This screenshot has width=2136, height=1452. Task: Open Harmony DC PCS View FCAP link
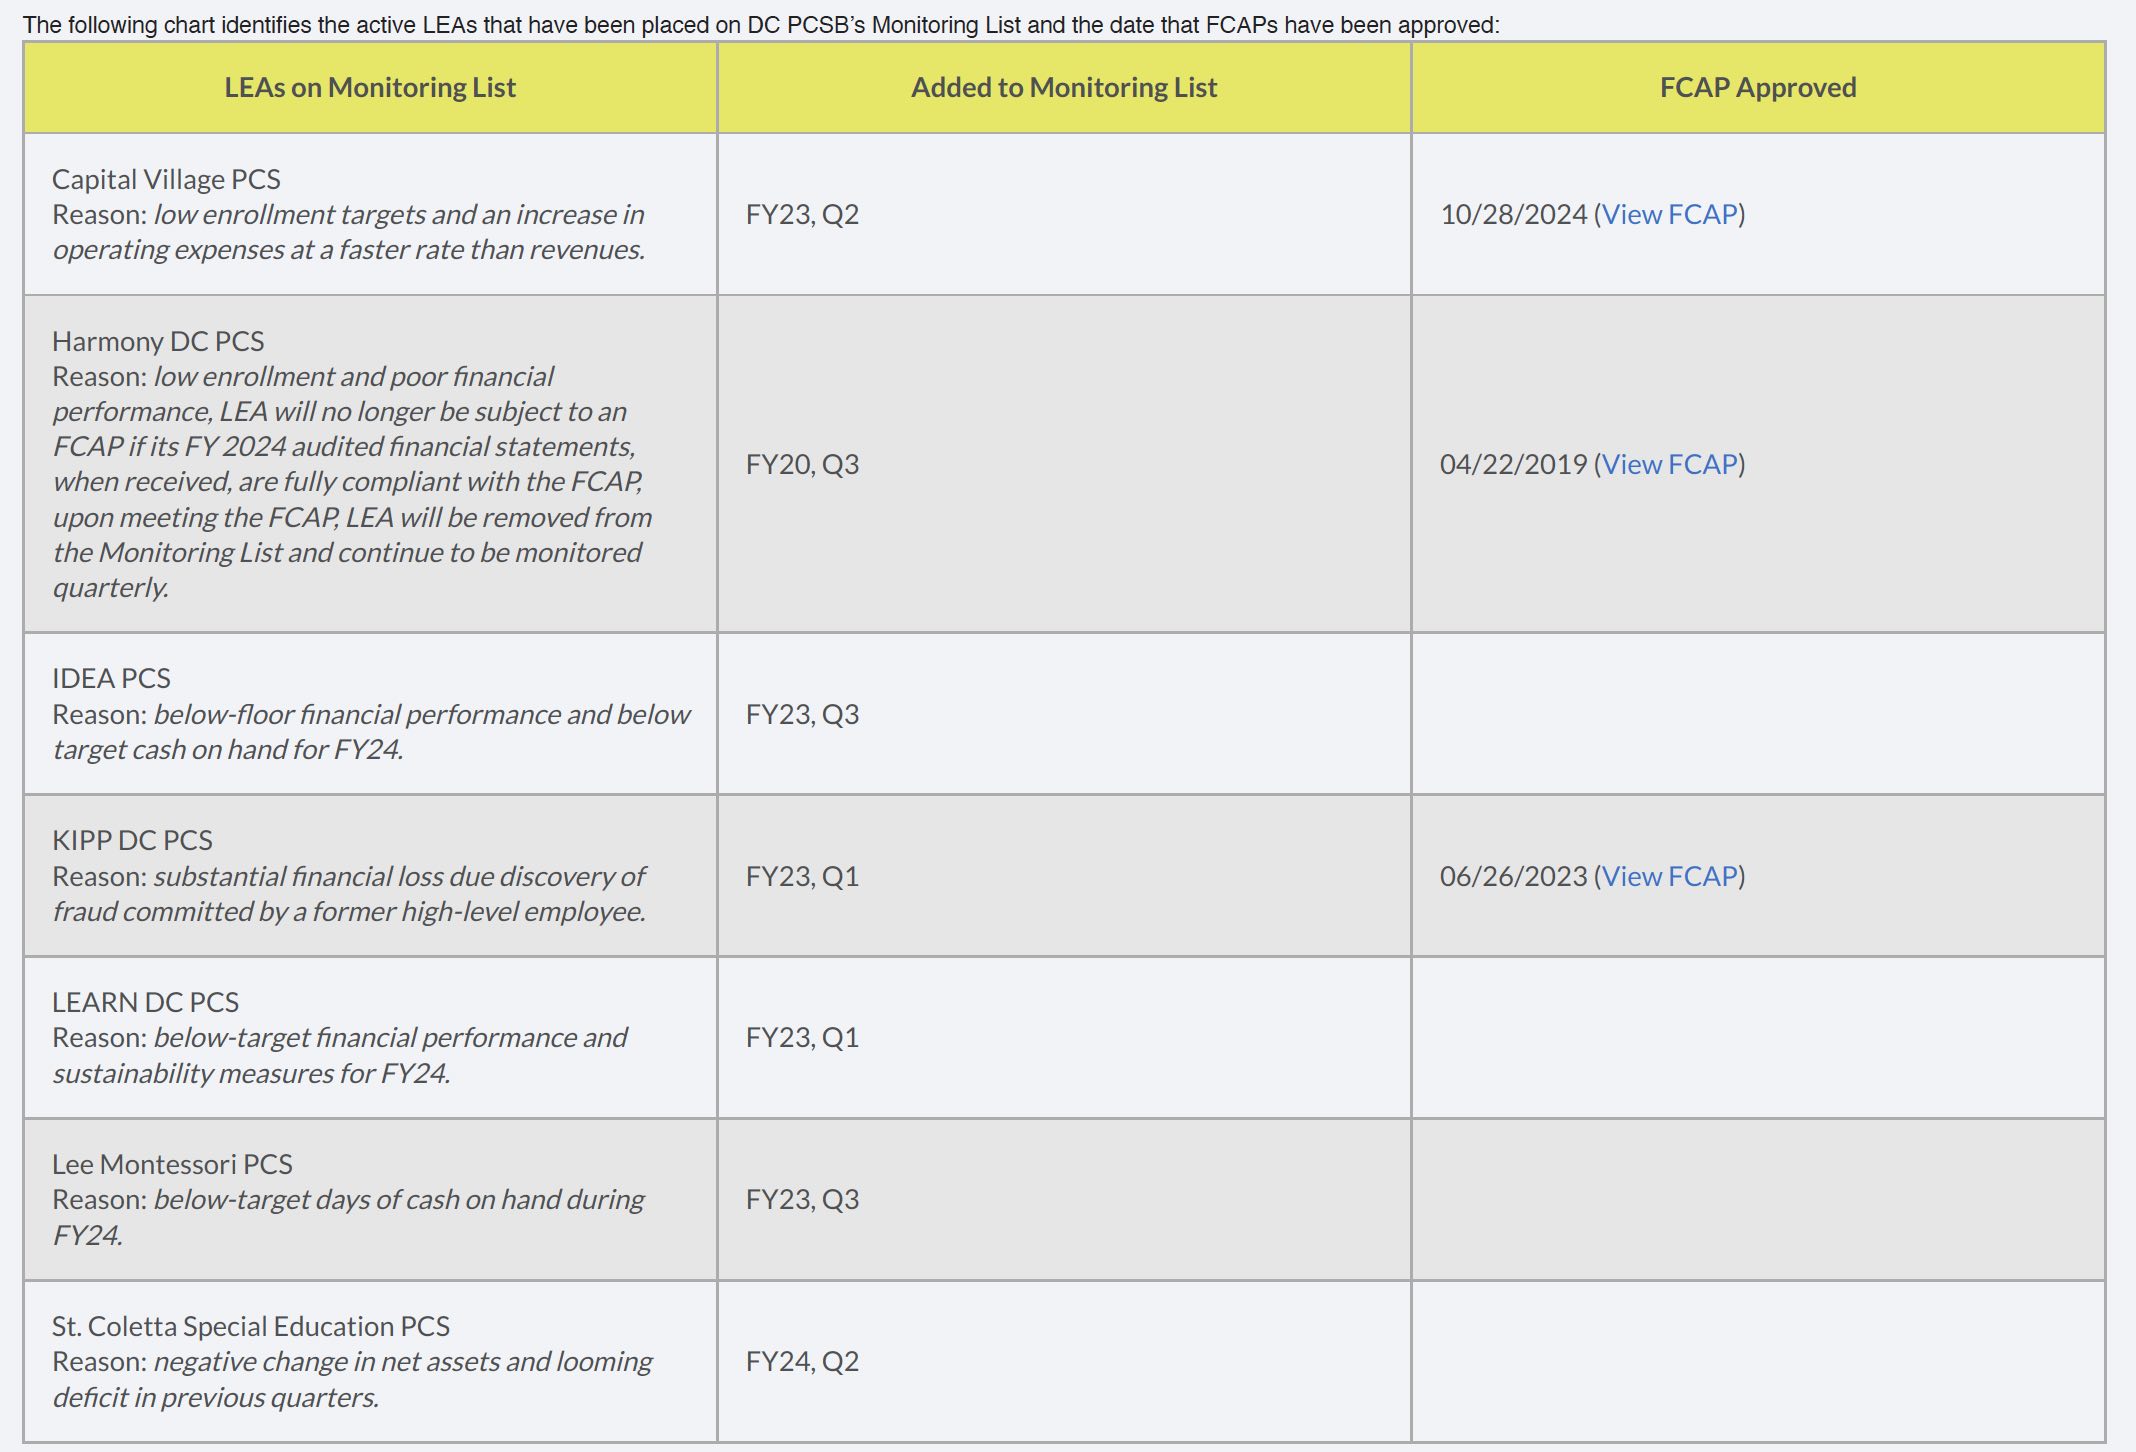[x=1669, y=465]
